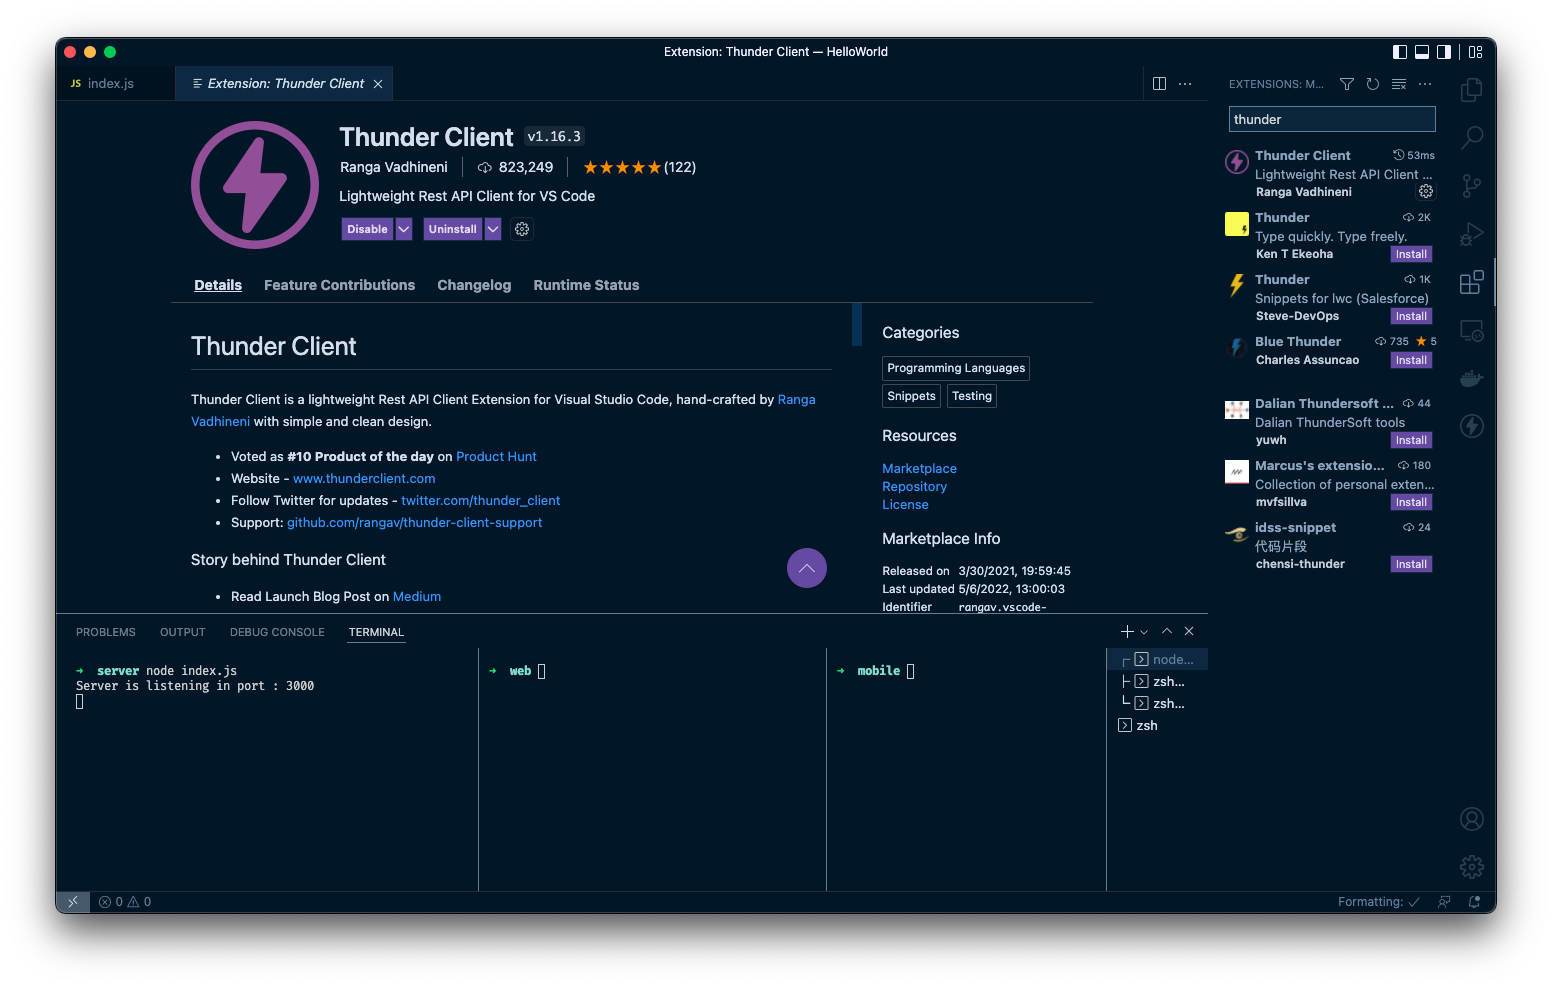
Task: Expand the Uninstall button dropdown arrow
Action: (x=493, y=229)
